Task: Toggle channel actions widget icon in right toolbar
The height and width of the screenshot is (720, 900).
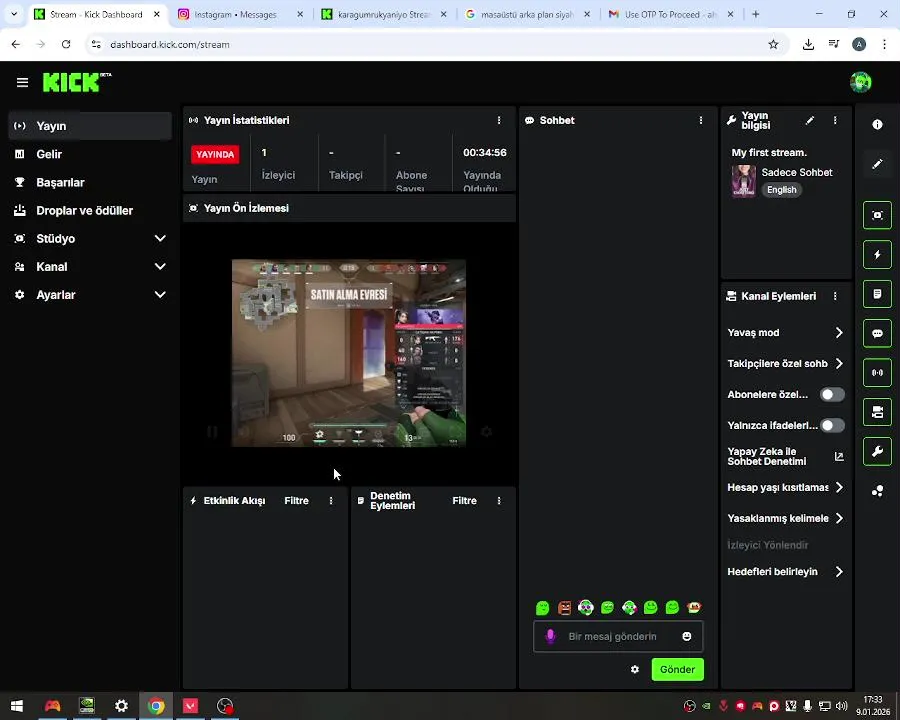Action: (x=877, y=412)
